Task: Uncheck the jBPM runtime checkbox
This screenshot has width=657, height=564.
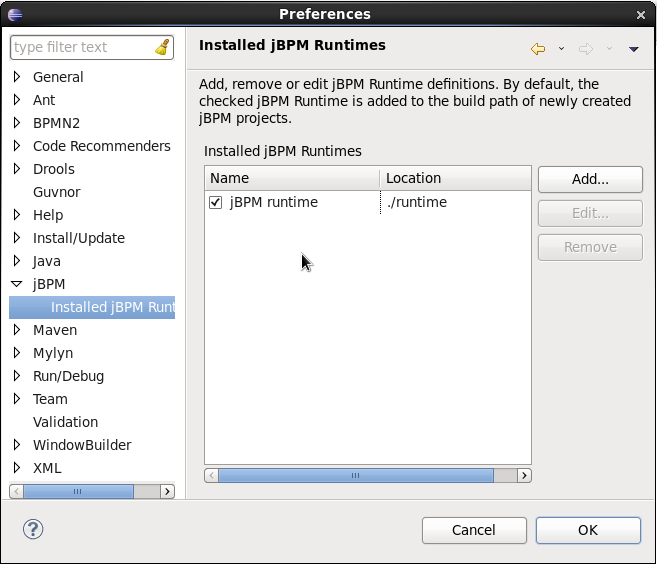Action: tap(216, 202)
